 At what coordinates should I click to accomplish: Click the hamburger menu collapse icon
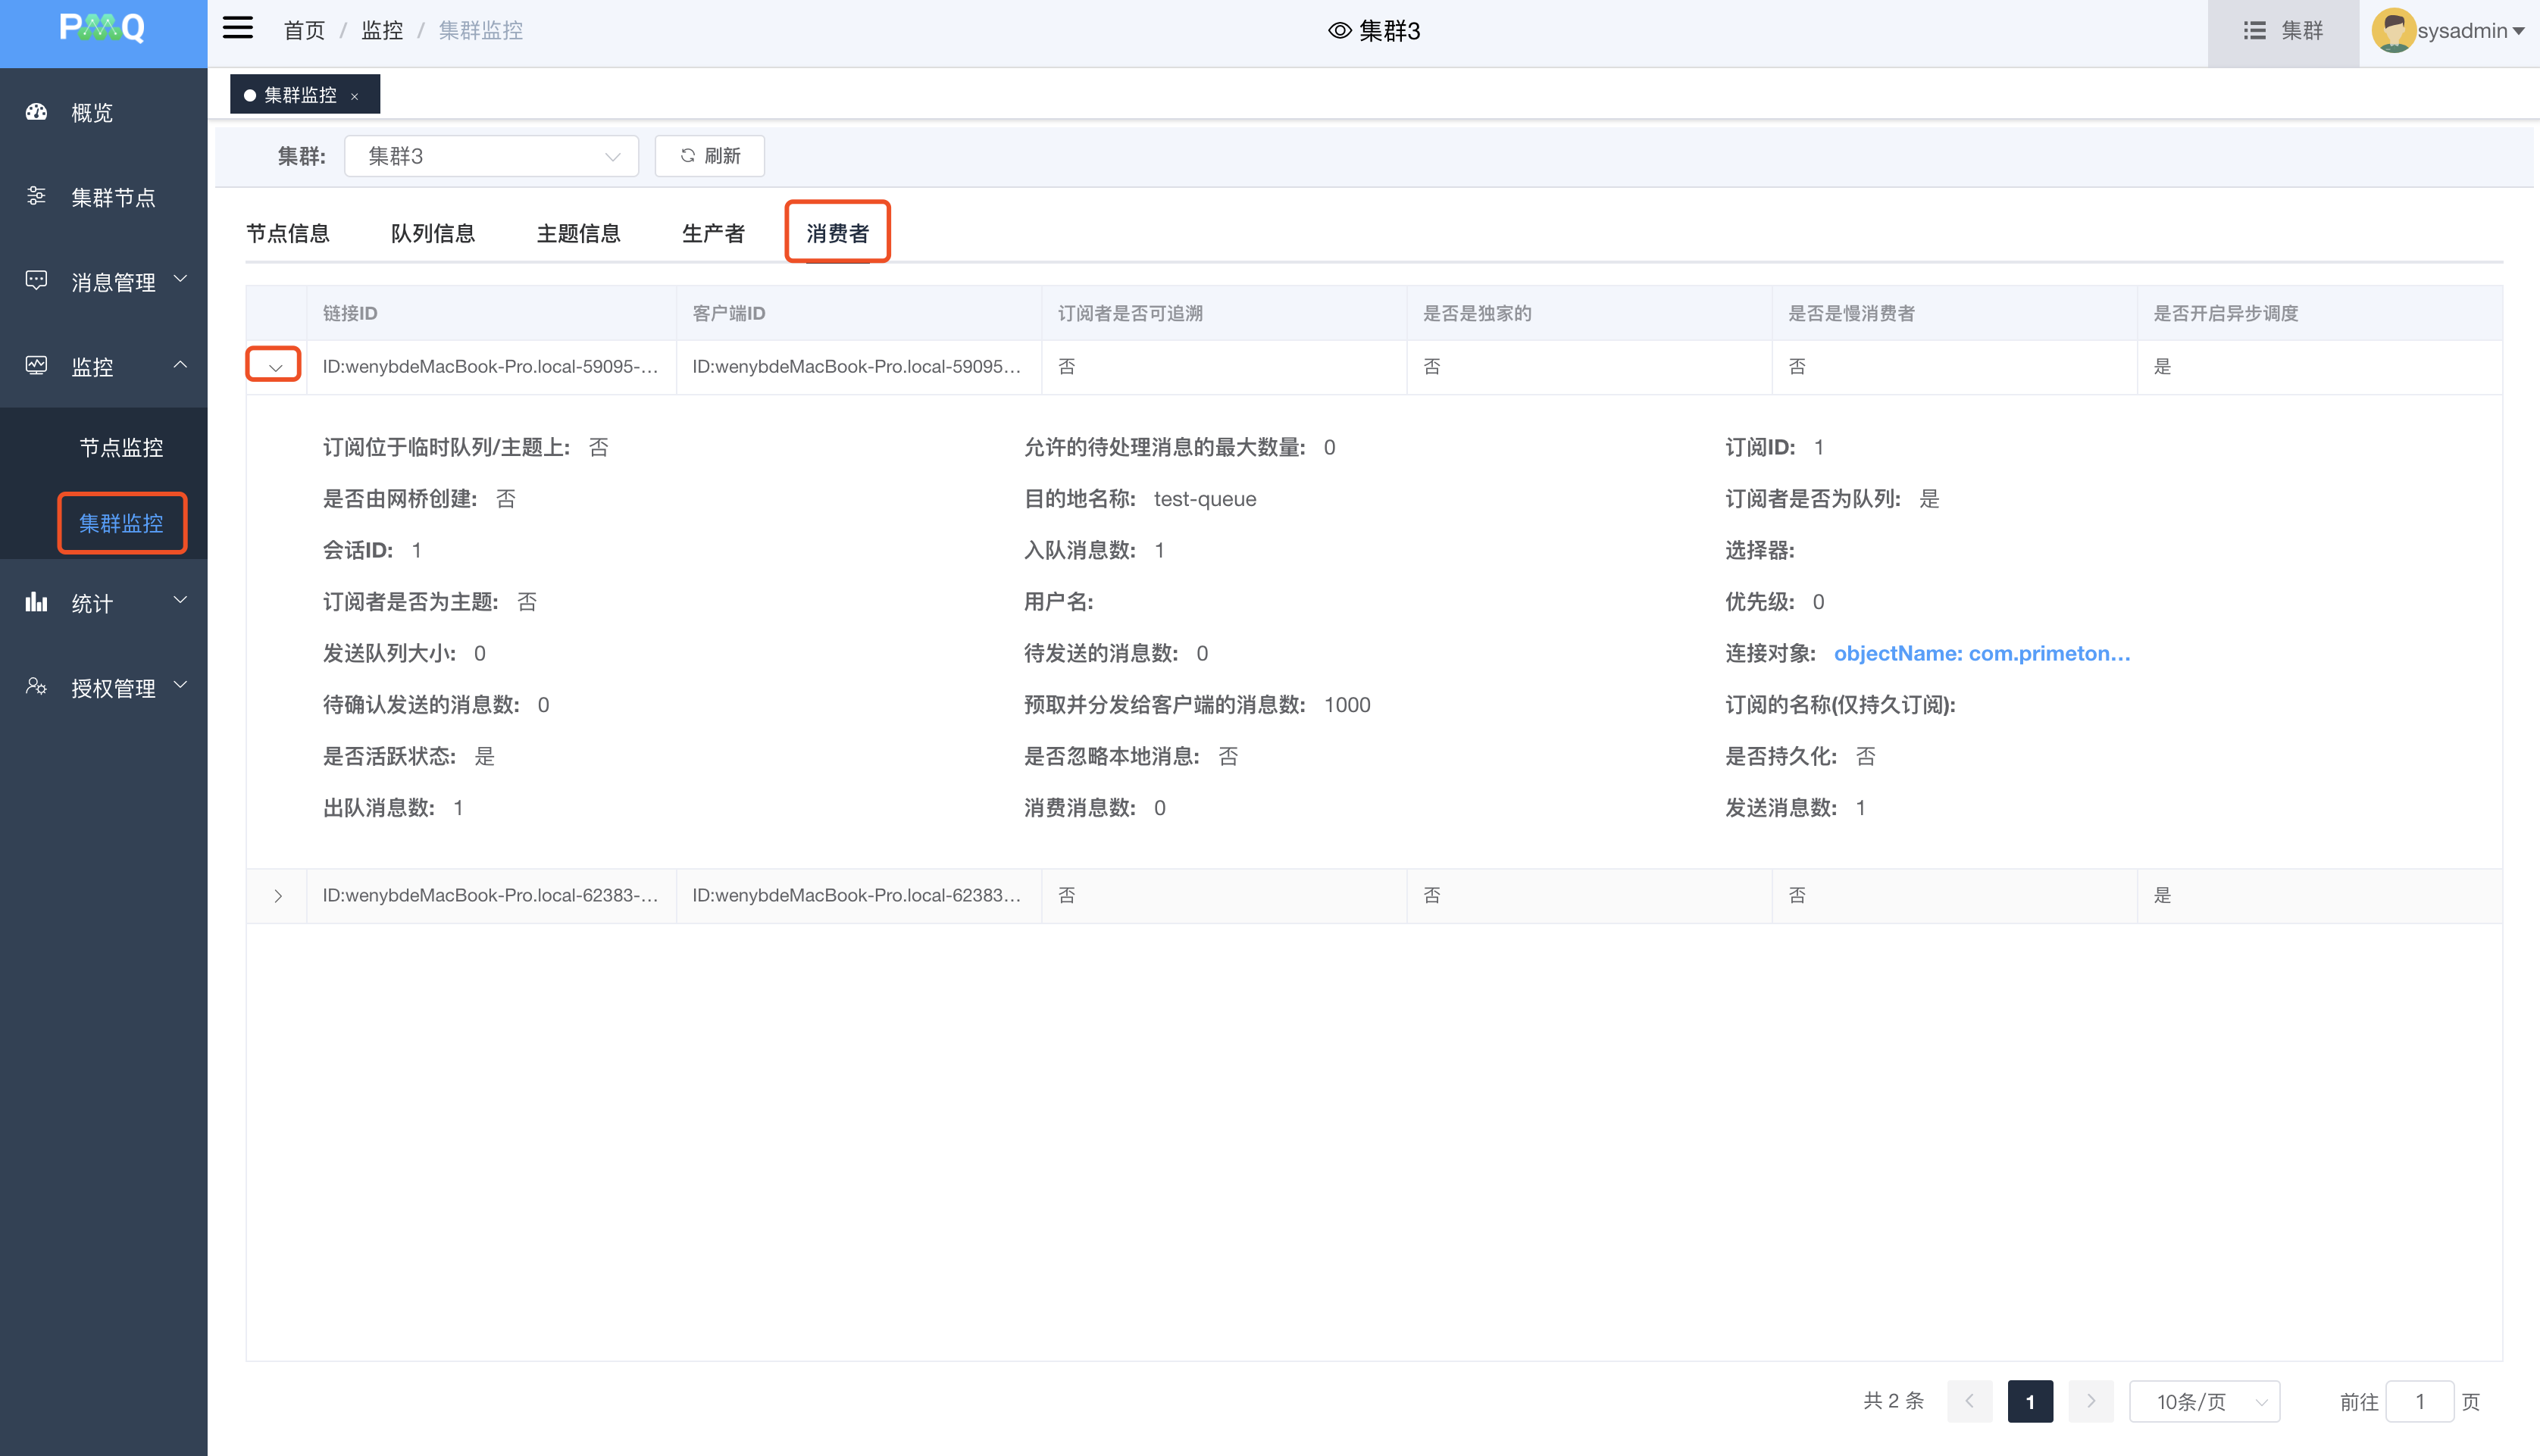point(237,28)
